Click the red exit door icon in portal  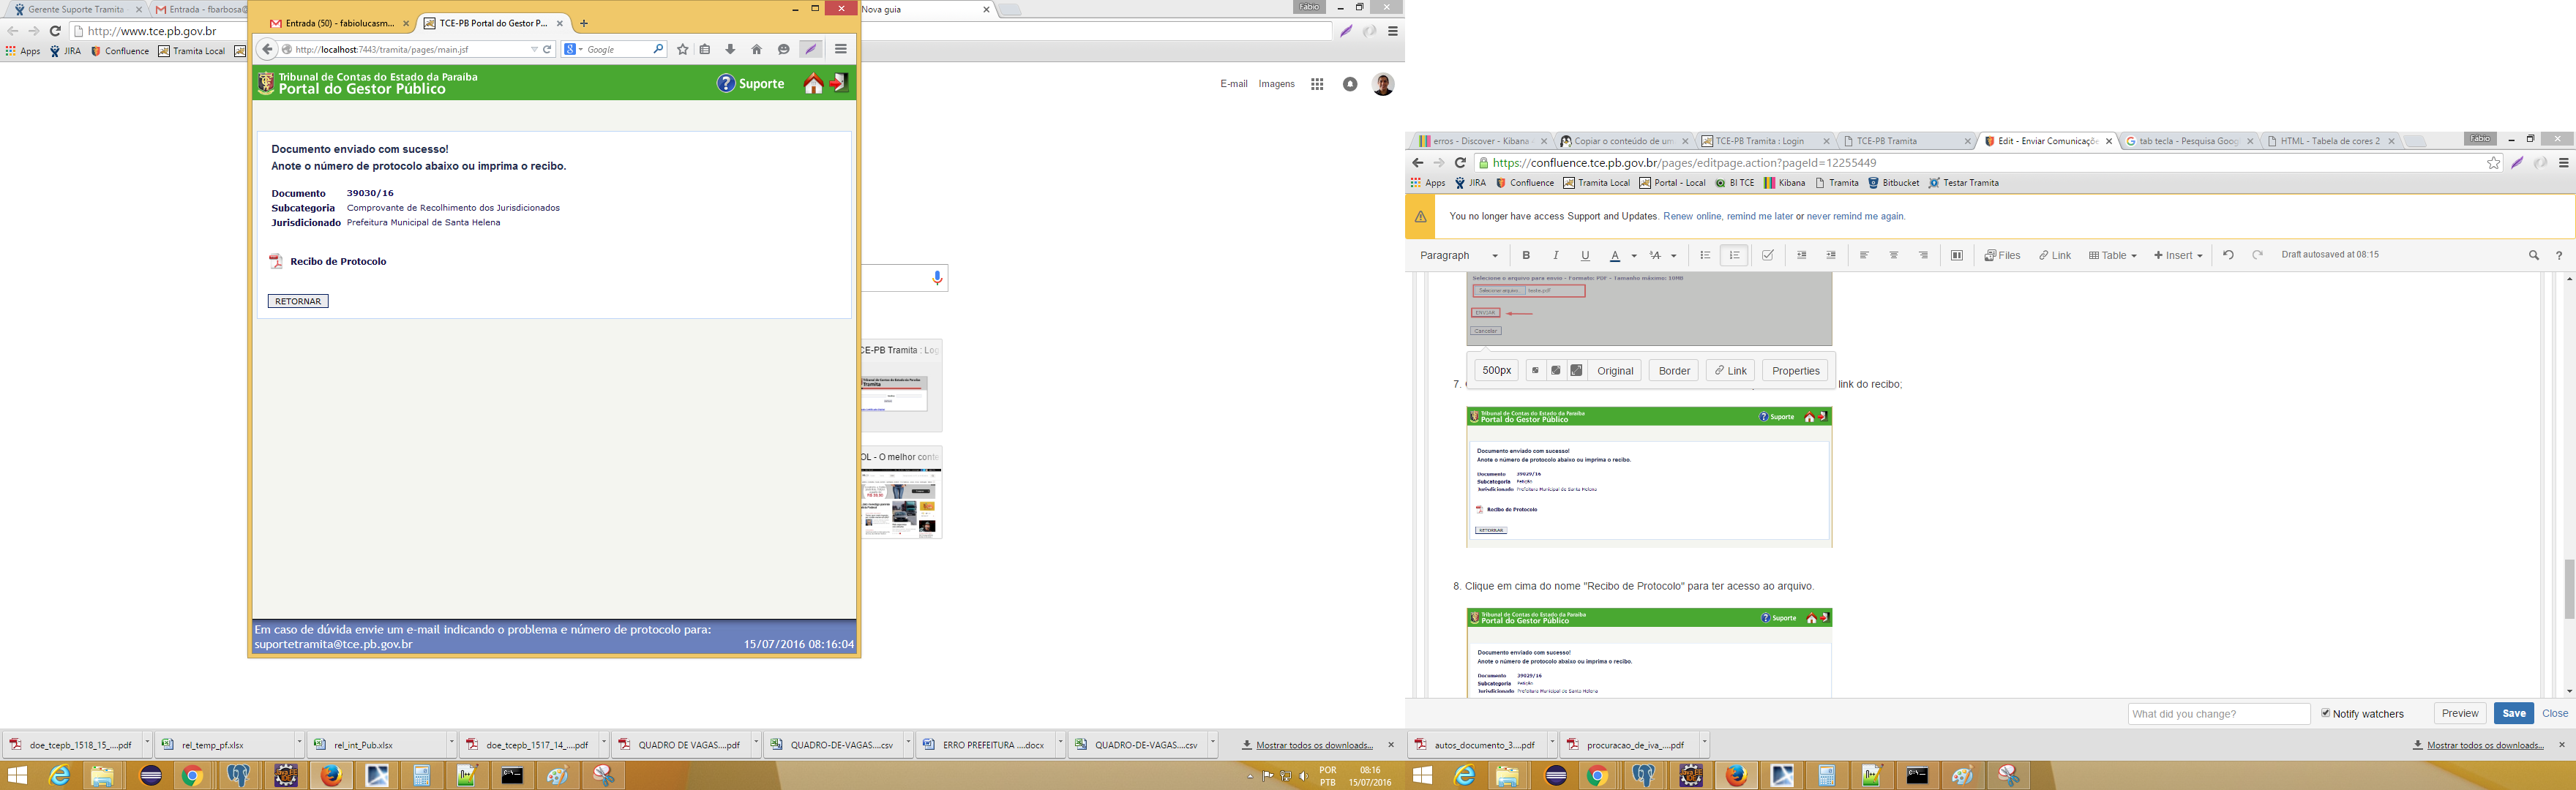[840, 83]
